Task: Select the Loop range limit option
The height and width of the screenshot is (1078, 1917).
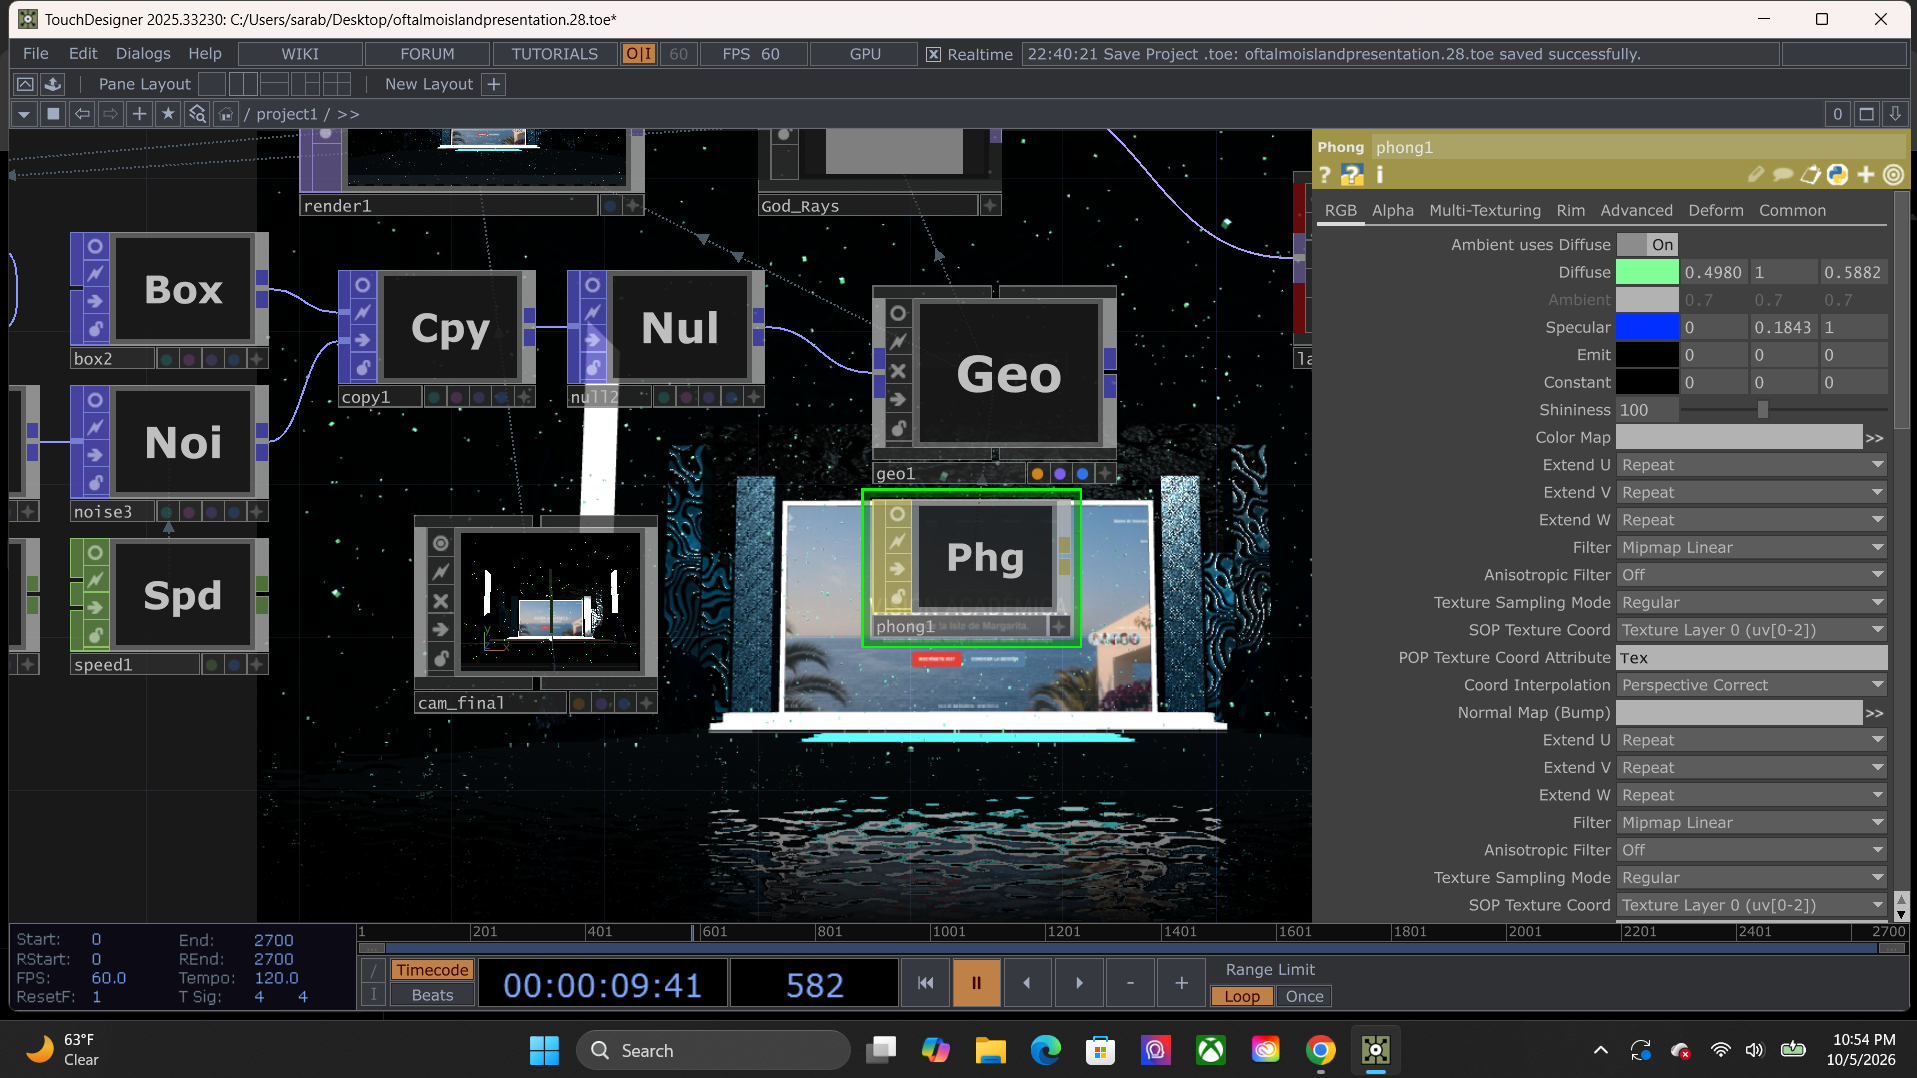Action: 1242,996
